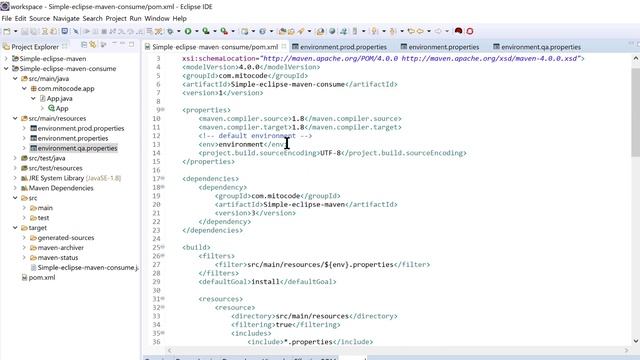Close the pom.xml editor tab
Screen dimensions: 640x360
284,47
